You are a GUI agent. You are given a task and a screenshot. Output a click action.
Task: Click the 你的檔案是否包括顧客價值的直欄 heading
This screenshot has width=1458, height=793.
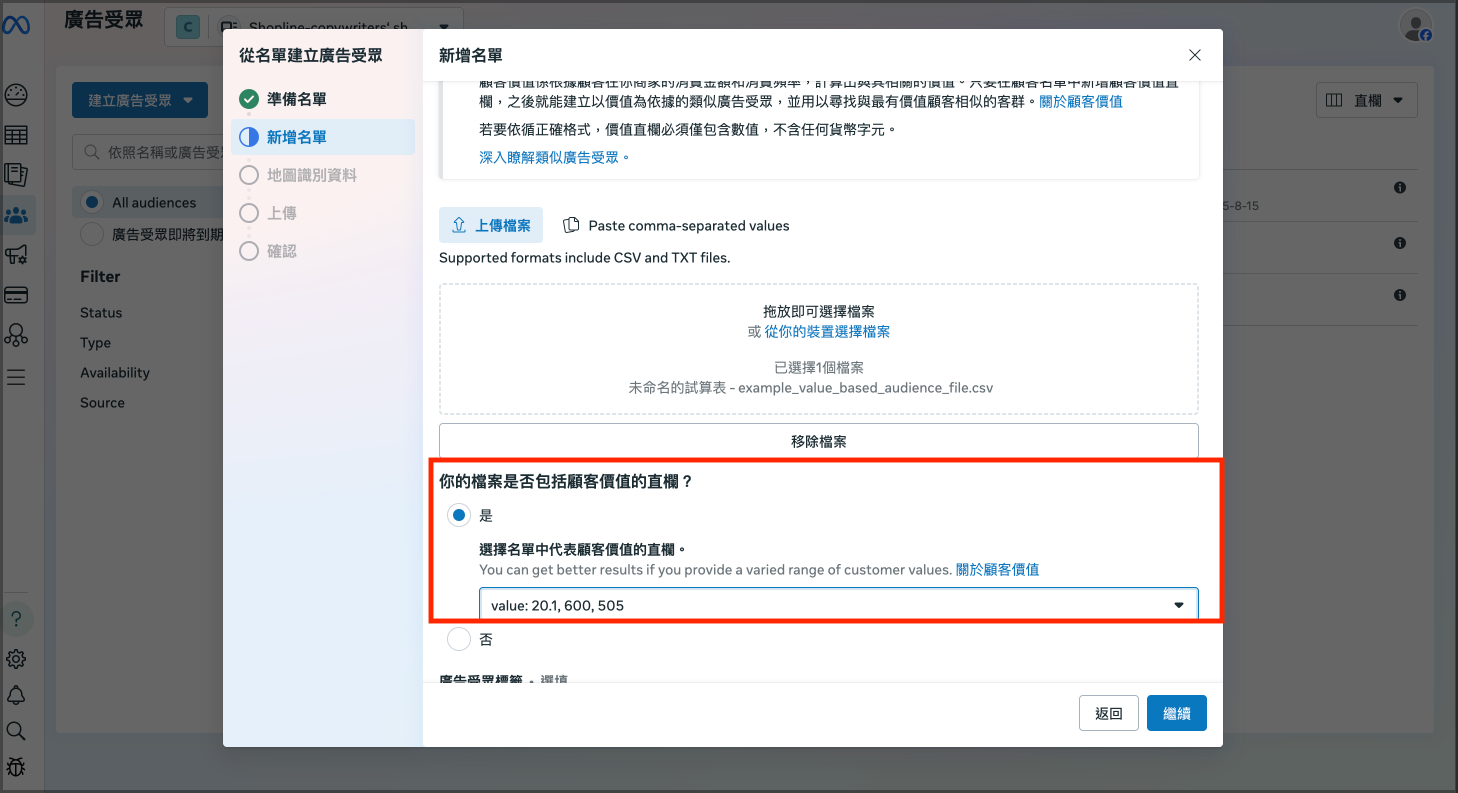[x=566, y=481]
